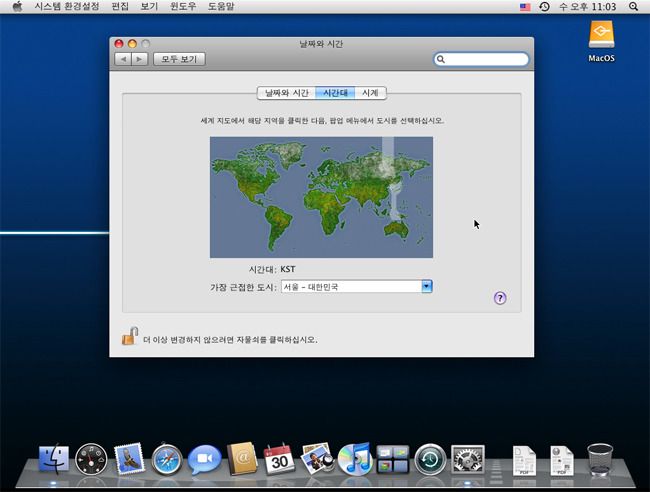Switch to the 시계 tab
The height and width of the screenshot is (492, 650).
tap(370, 93)
